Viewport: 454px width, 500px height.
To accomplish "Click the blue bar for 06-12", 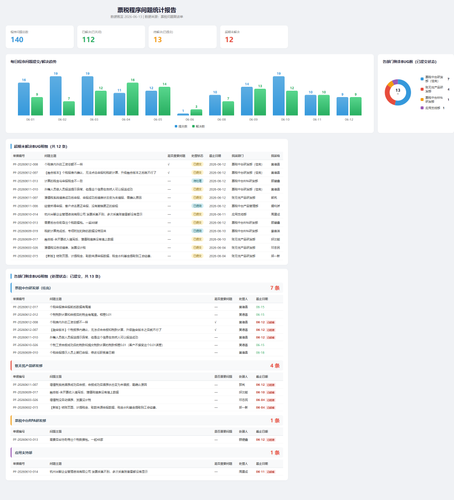I will pos(342,106).
